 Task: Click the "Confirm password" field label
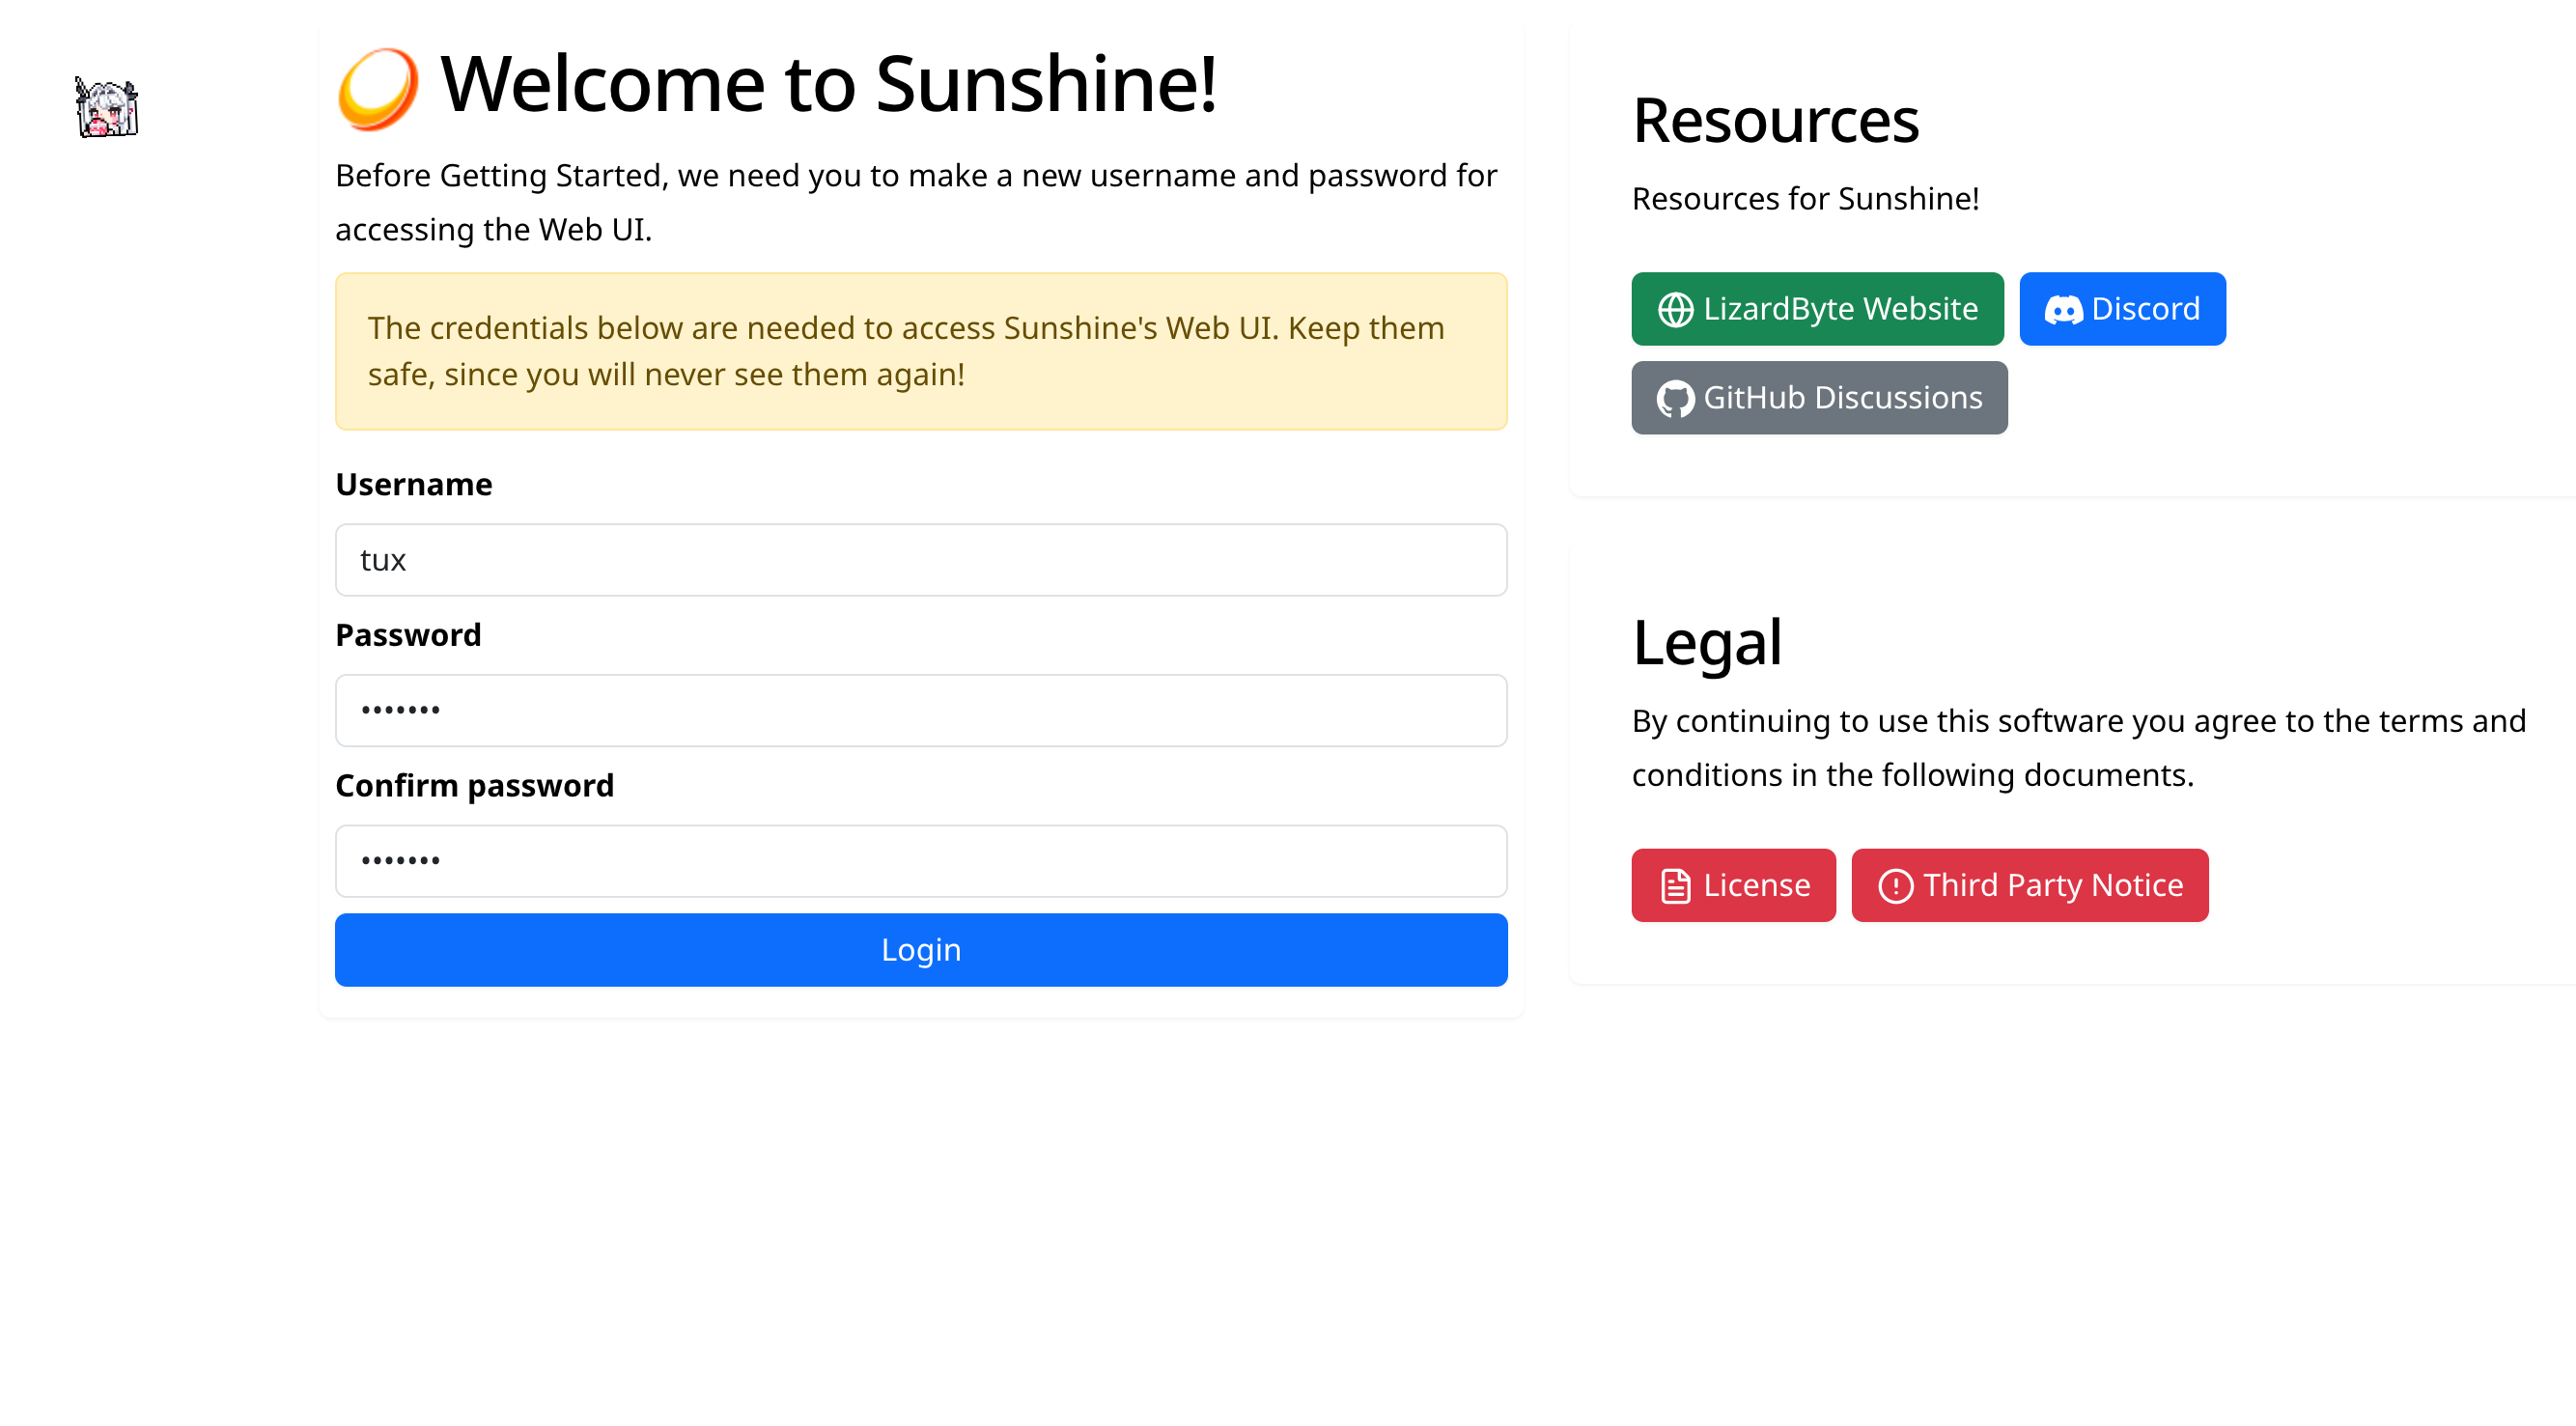point(474,786)
